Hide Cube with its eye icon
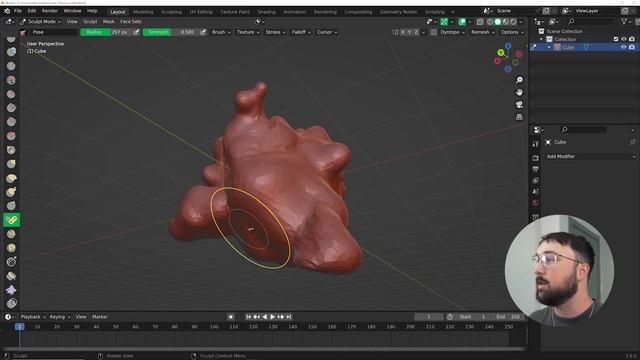The image size is (640, 360). 624,47
